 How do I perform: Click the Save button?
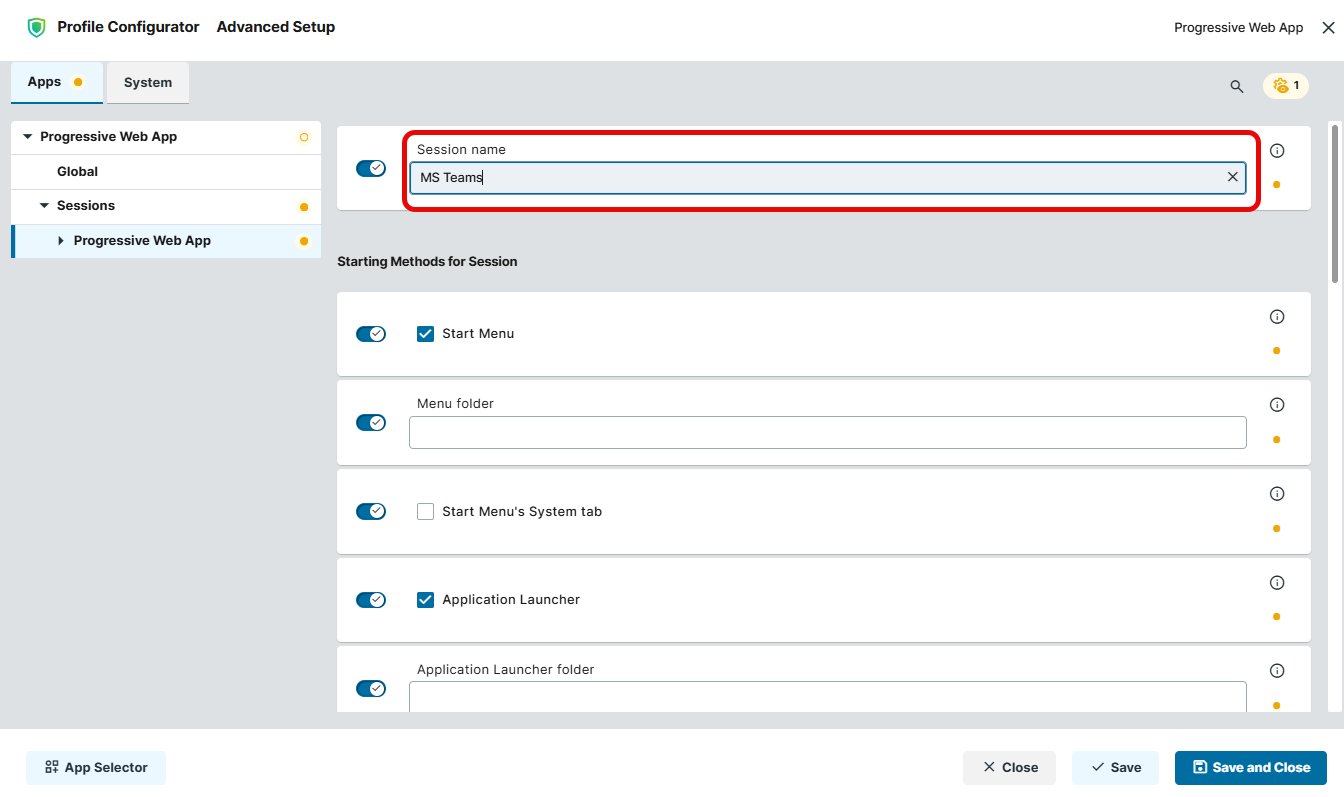point(1115,768)
